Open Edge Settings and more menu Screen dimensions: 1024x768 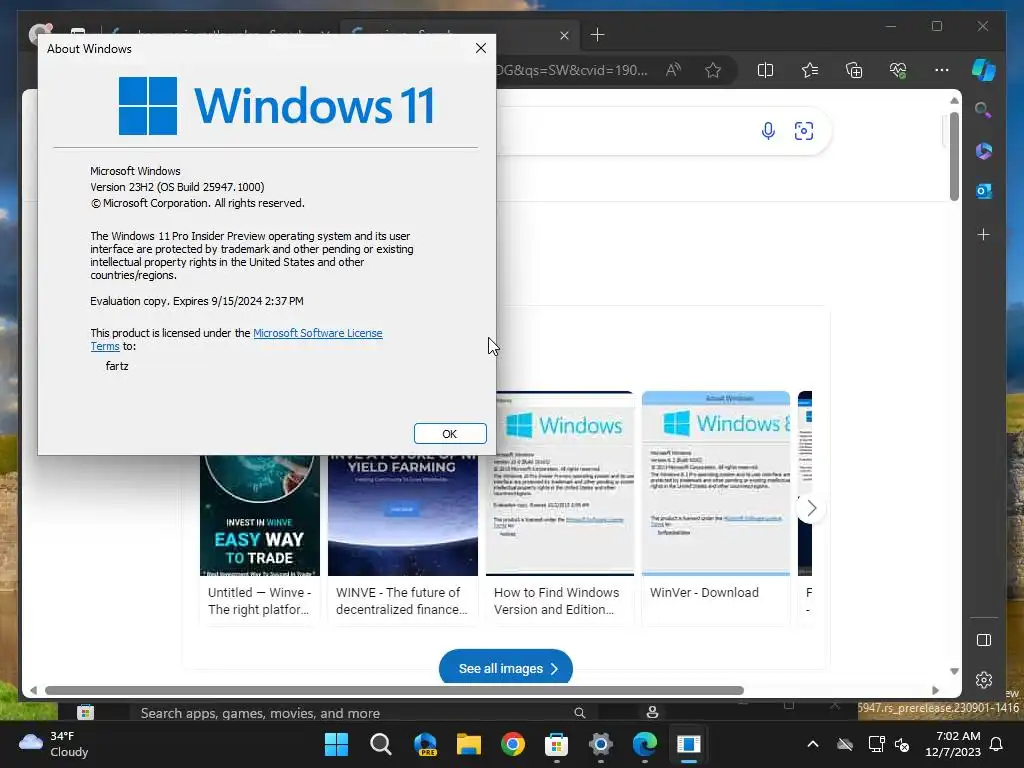click(942, 70)
